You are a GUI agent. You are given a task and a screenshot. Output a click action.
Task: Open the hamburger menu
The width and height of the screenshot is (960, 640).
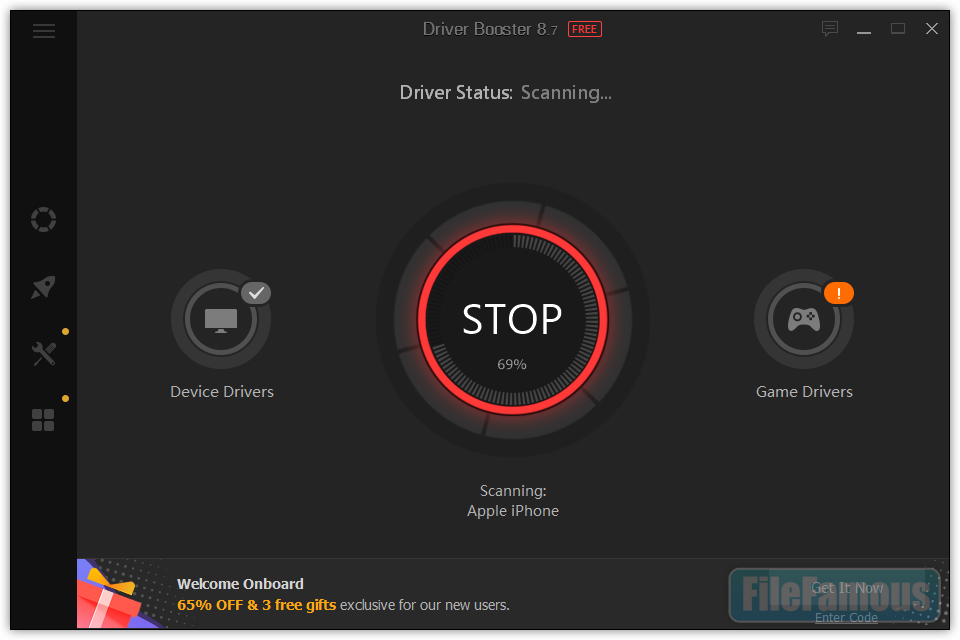(x=43, y=31)
